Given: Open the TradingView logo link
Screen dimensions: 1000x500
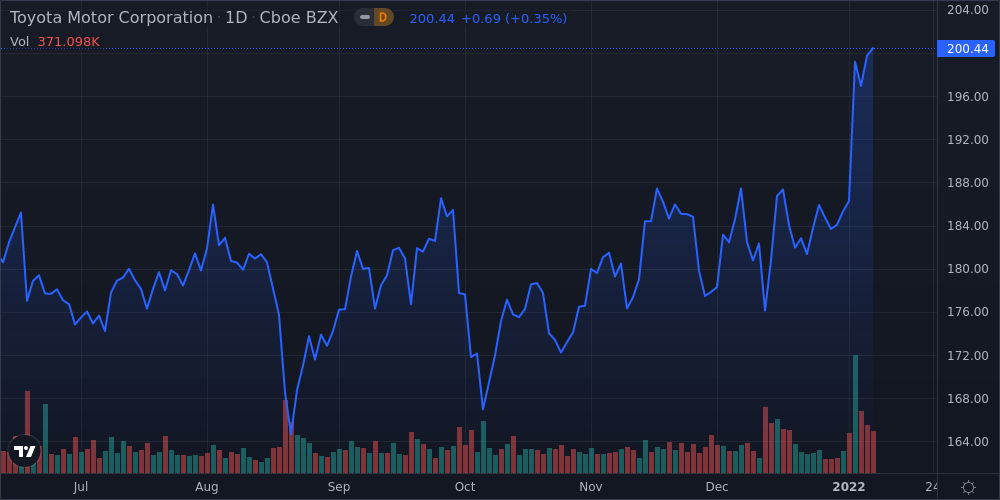Looking at the screenshot, I should coord(25,452).
